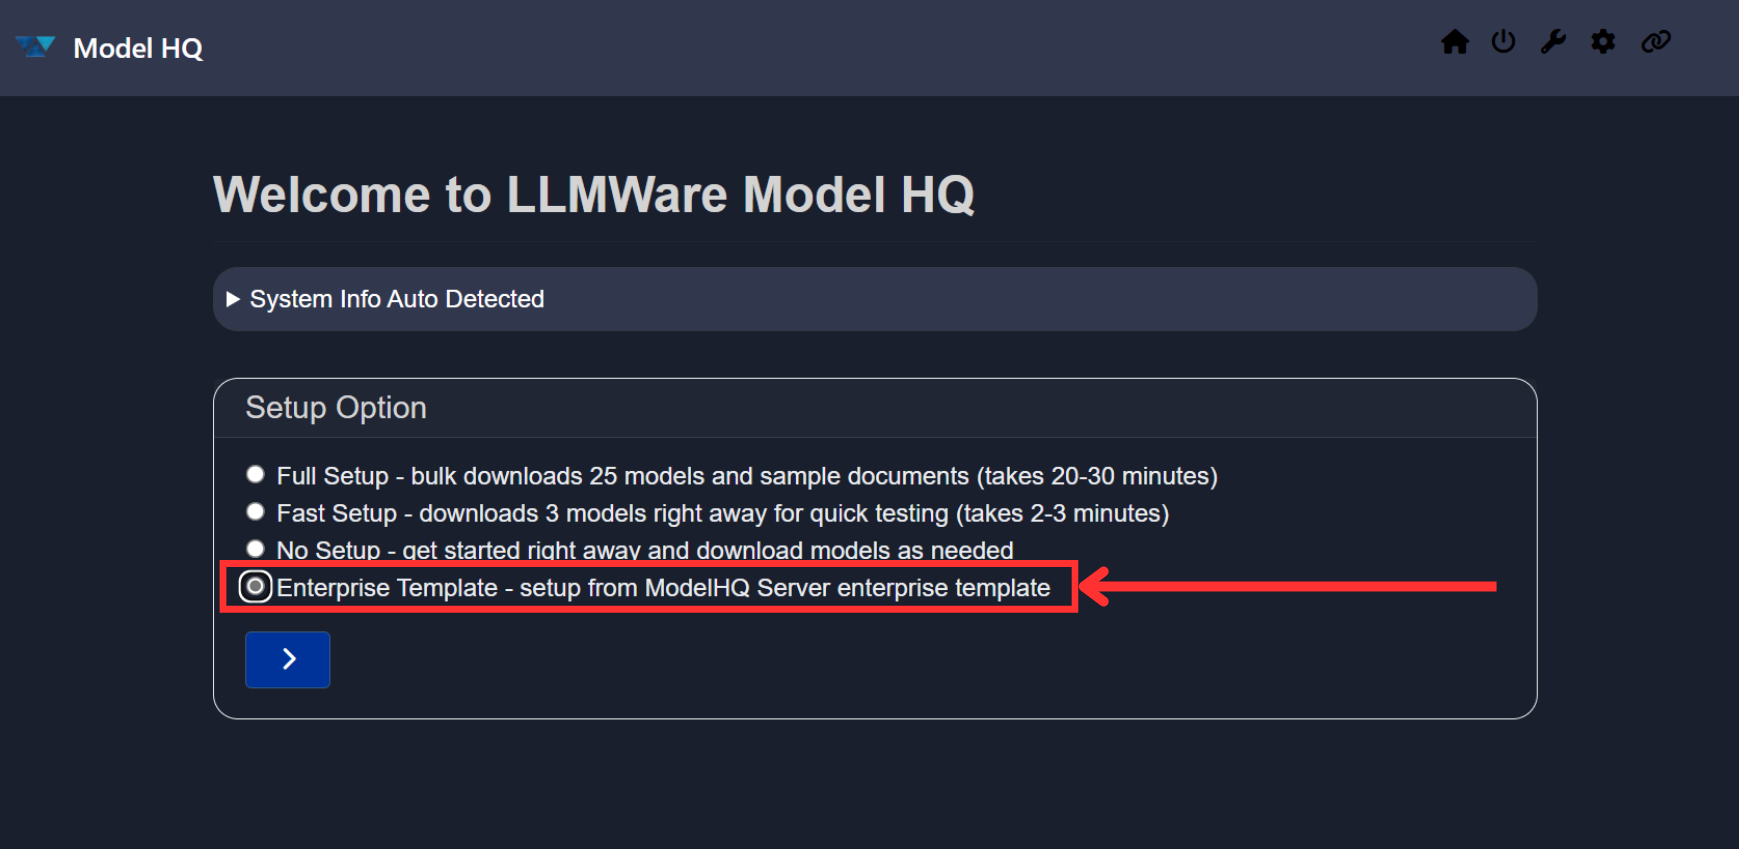Choose the Fast Setup radio button
Viewport: 1739px width, 850px height.
(256, 512)
